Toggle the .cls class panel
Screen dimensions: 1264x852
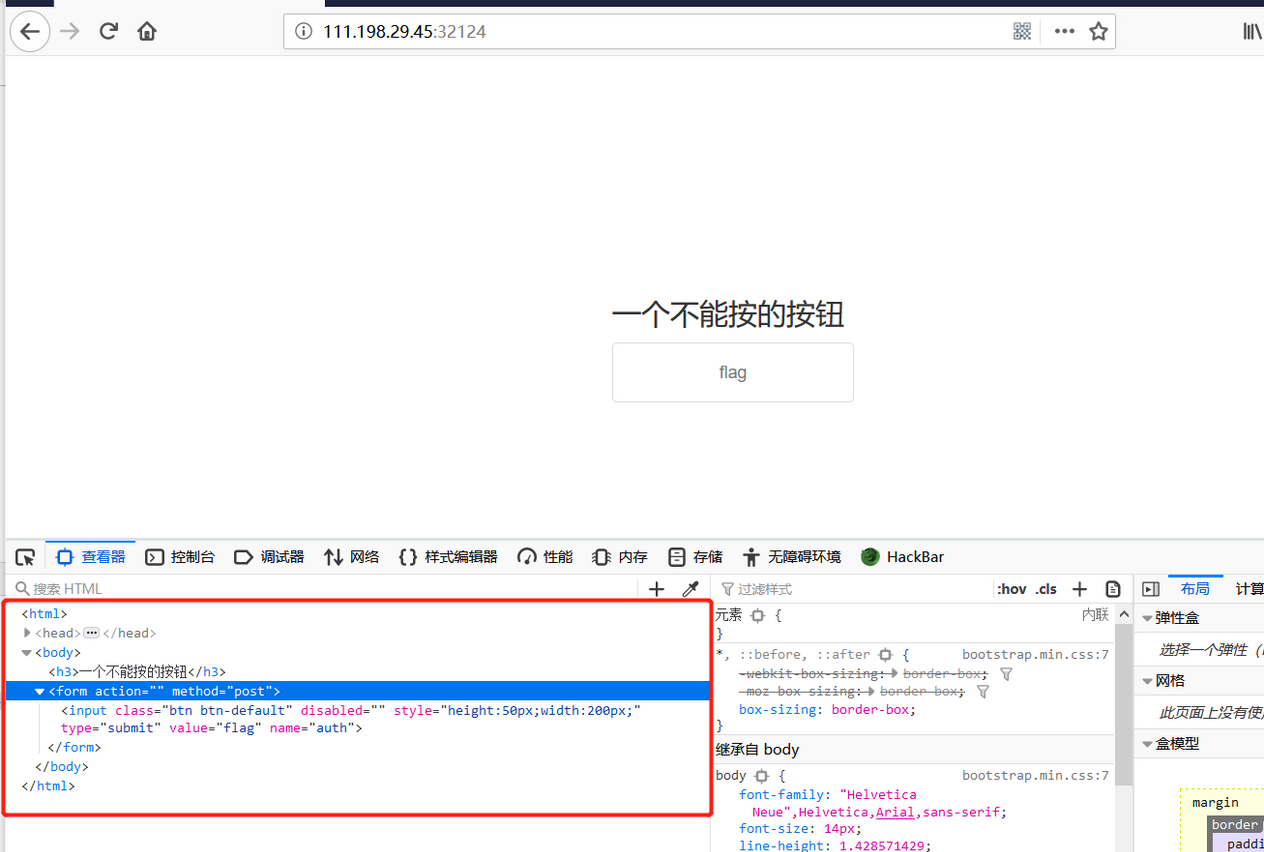(x=1046, y=589)
